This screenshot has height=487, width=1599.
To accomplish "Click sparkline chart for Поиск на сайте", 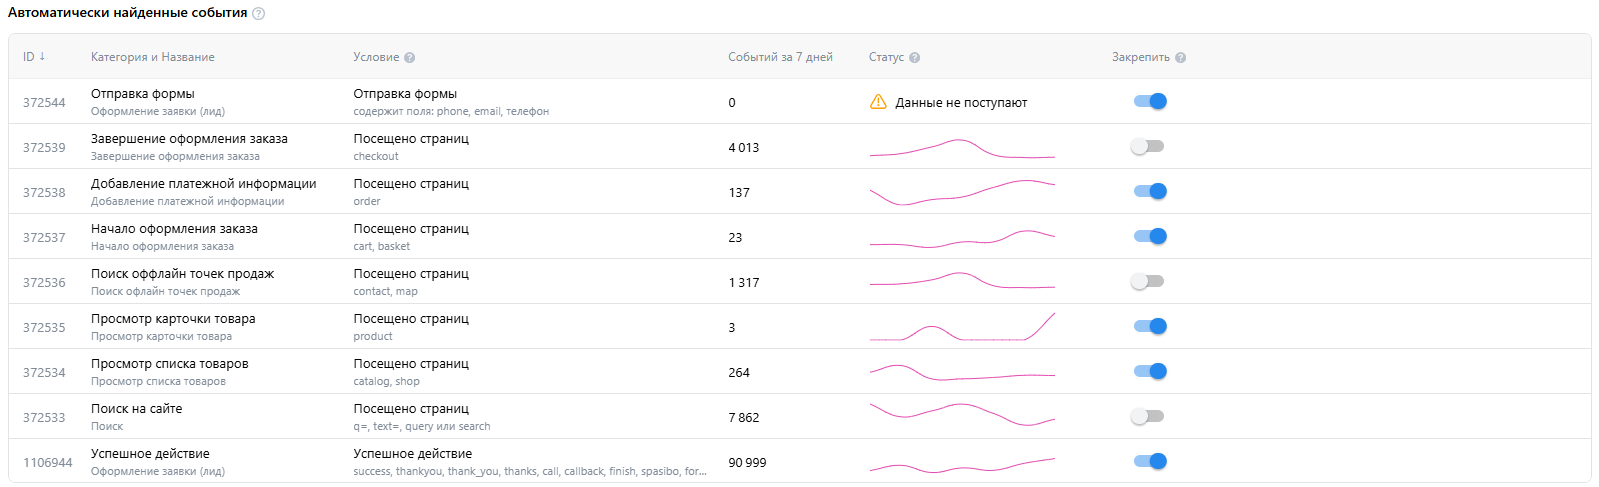I will pos(962,414).
